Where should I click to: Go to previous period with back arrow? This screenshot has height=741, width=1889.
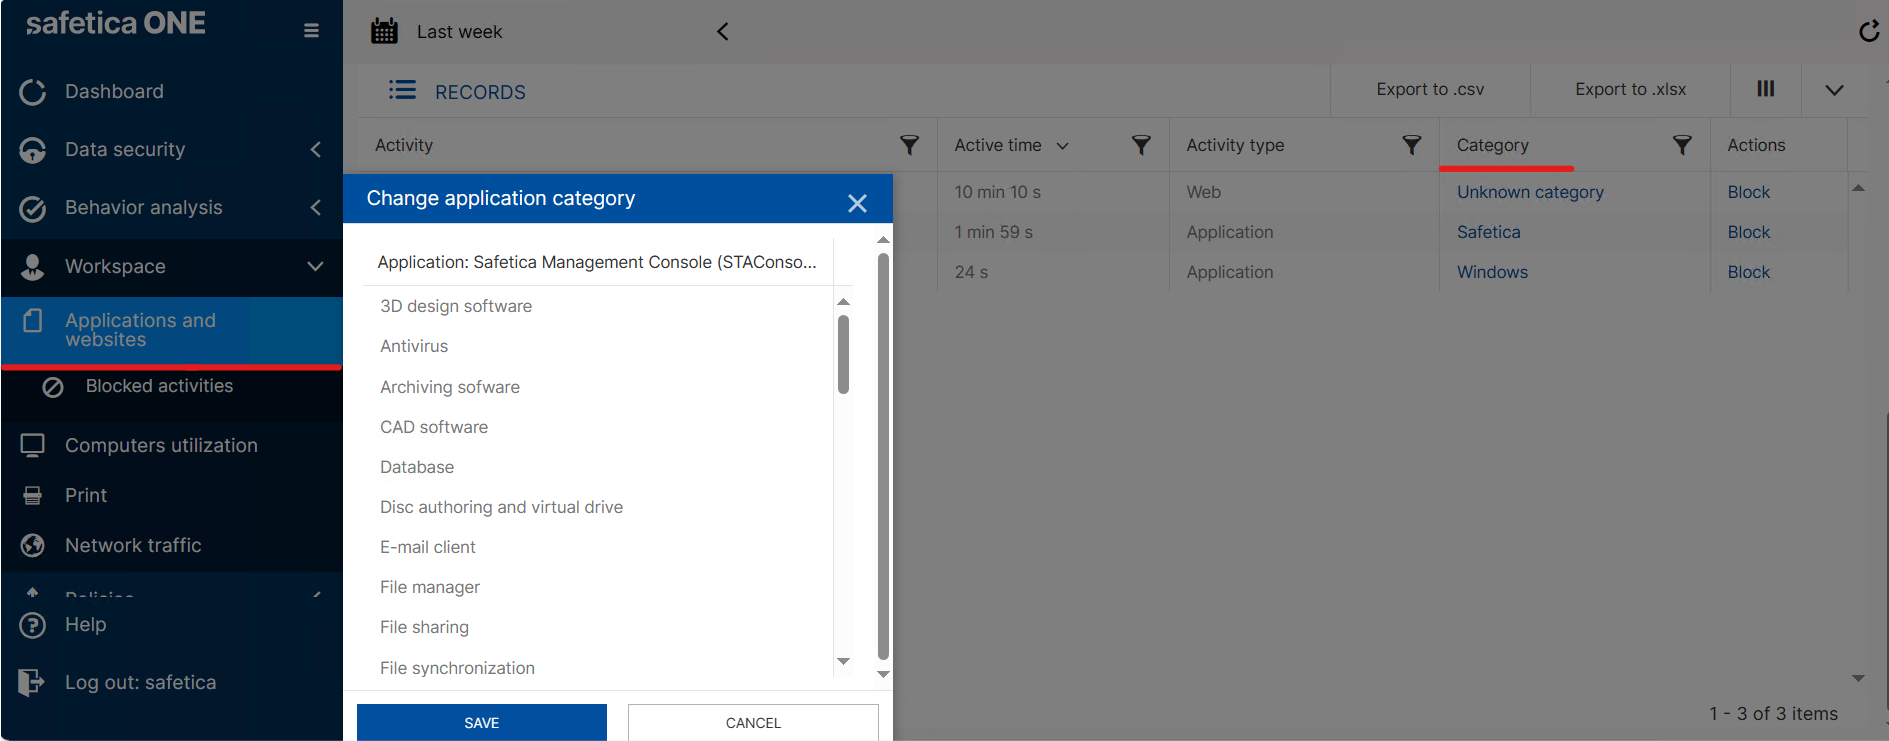[722, 32]
